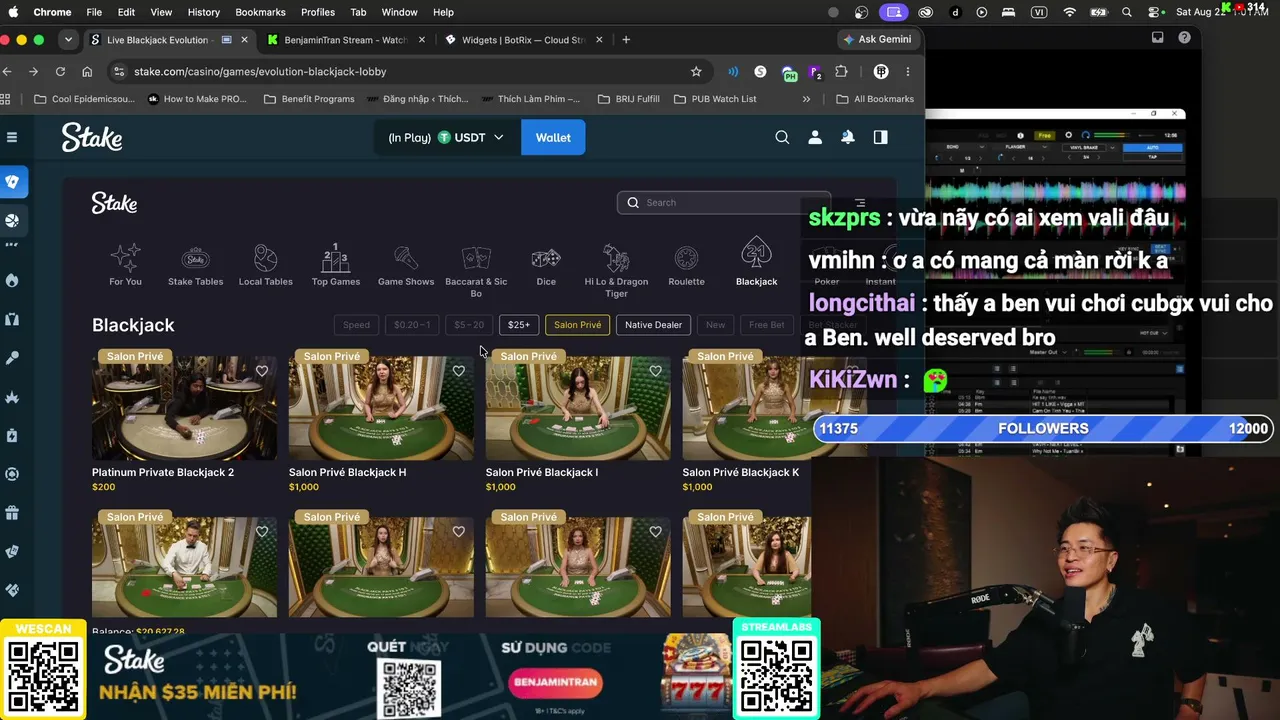Open Chrome's three-dot menu
1280x720 pixels.
[907, 72]
